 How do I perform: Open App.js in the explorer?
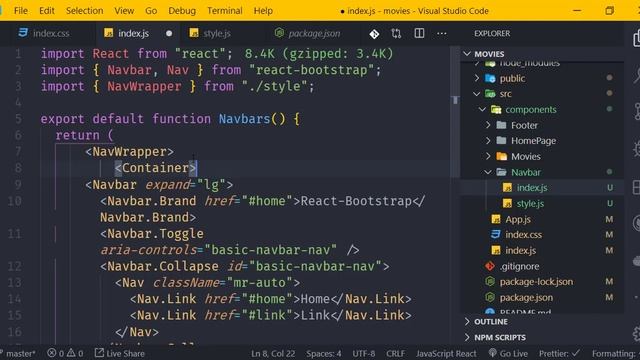(518, 219)
